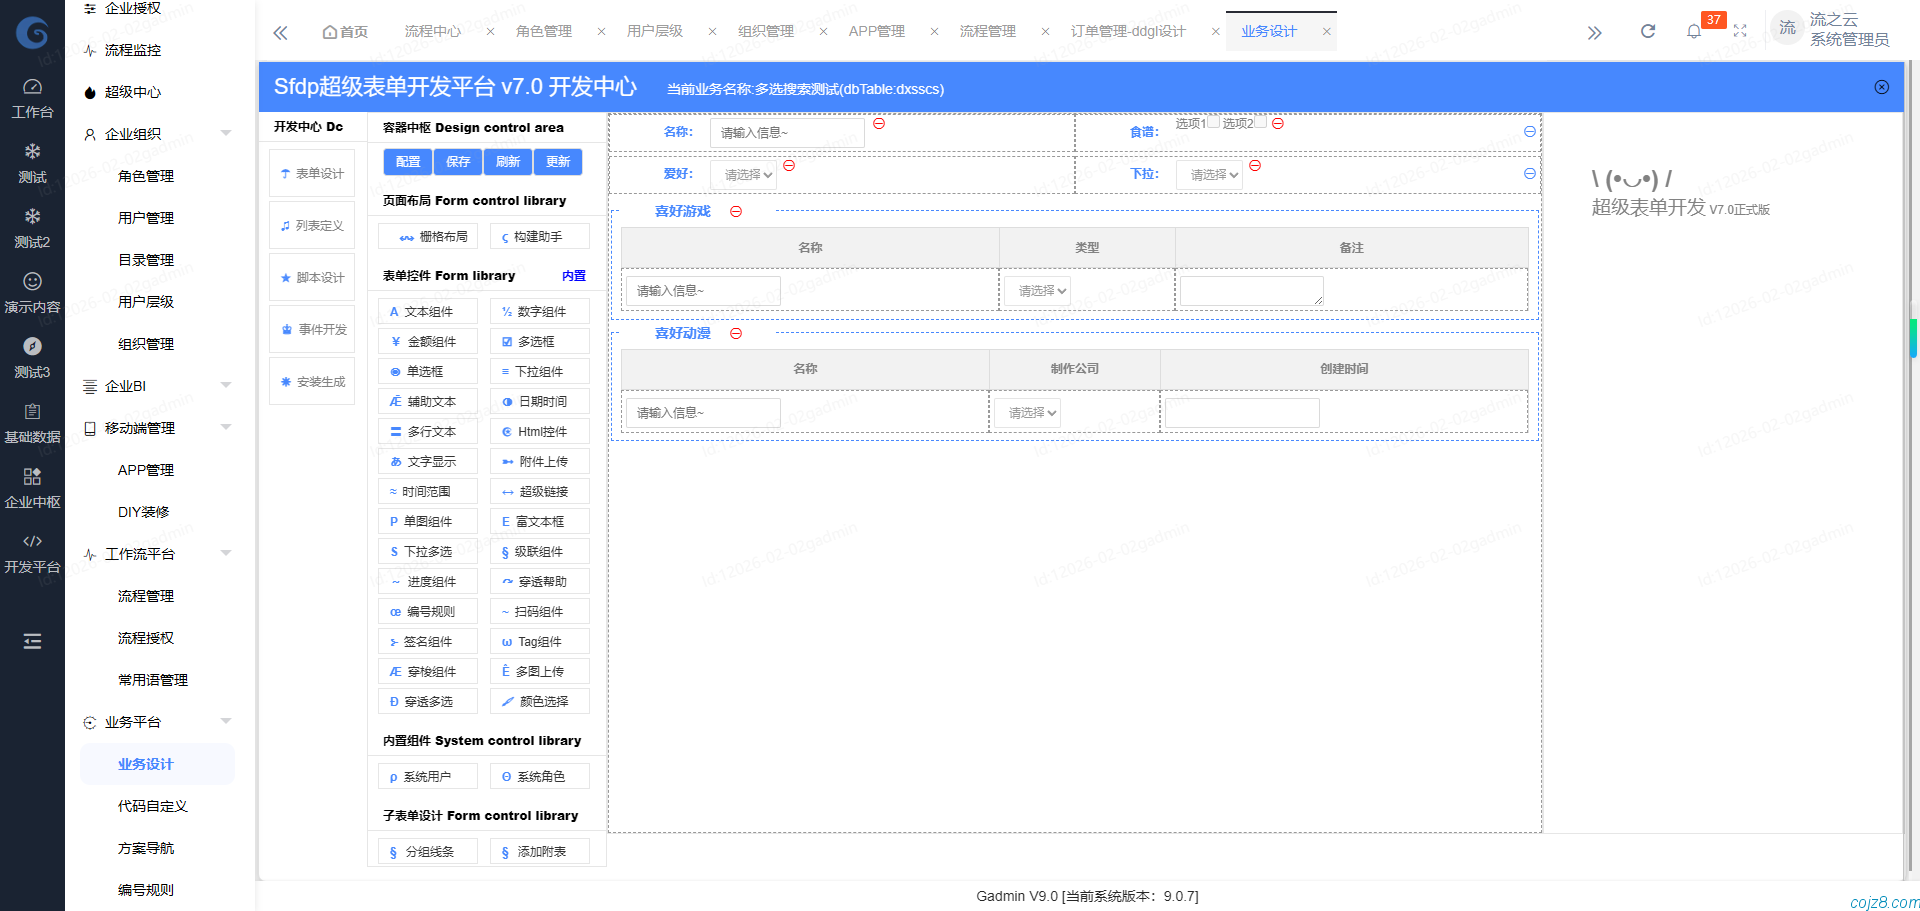Open the 列表定义 panel

coord(311,224)
